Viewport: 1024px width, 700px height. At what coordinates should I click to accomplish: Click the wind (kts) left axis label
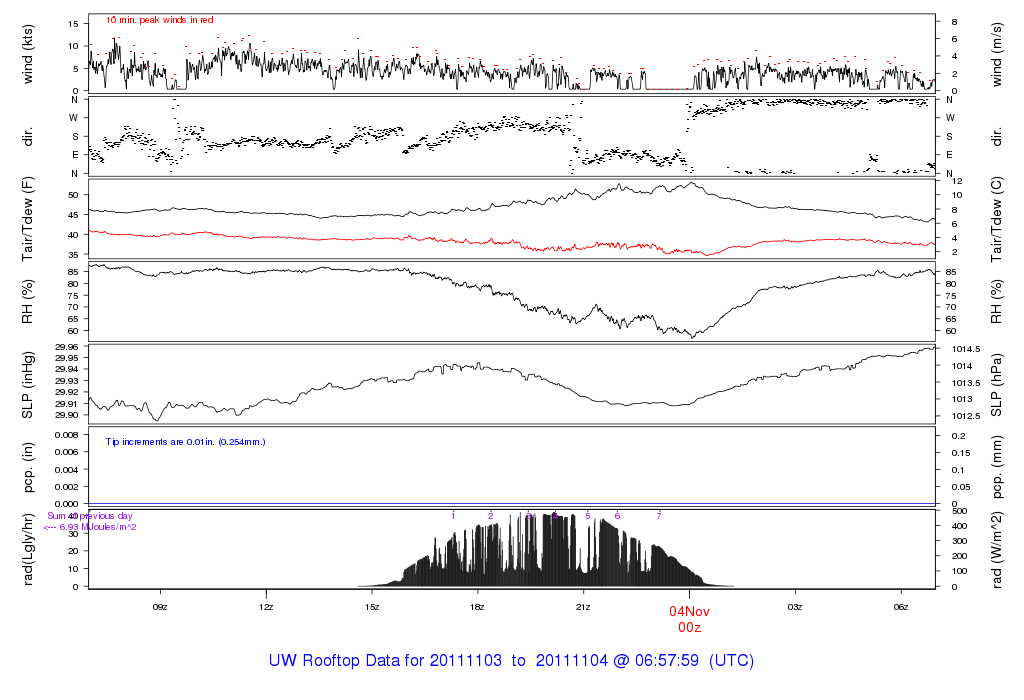click(29, 52)
